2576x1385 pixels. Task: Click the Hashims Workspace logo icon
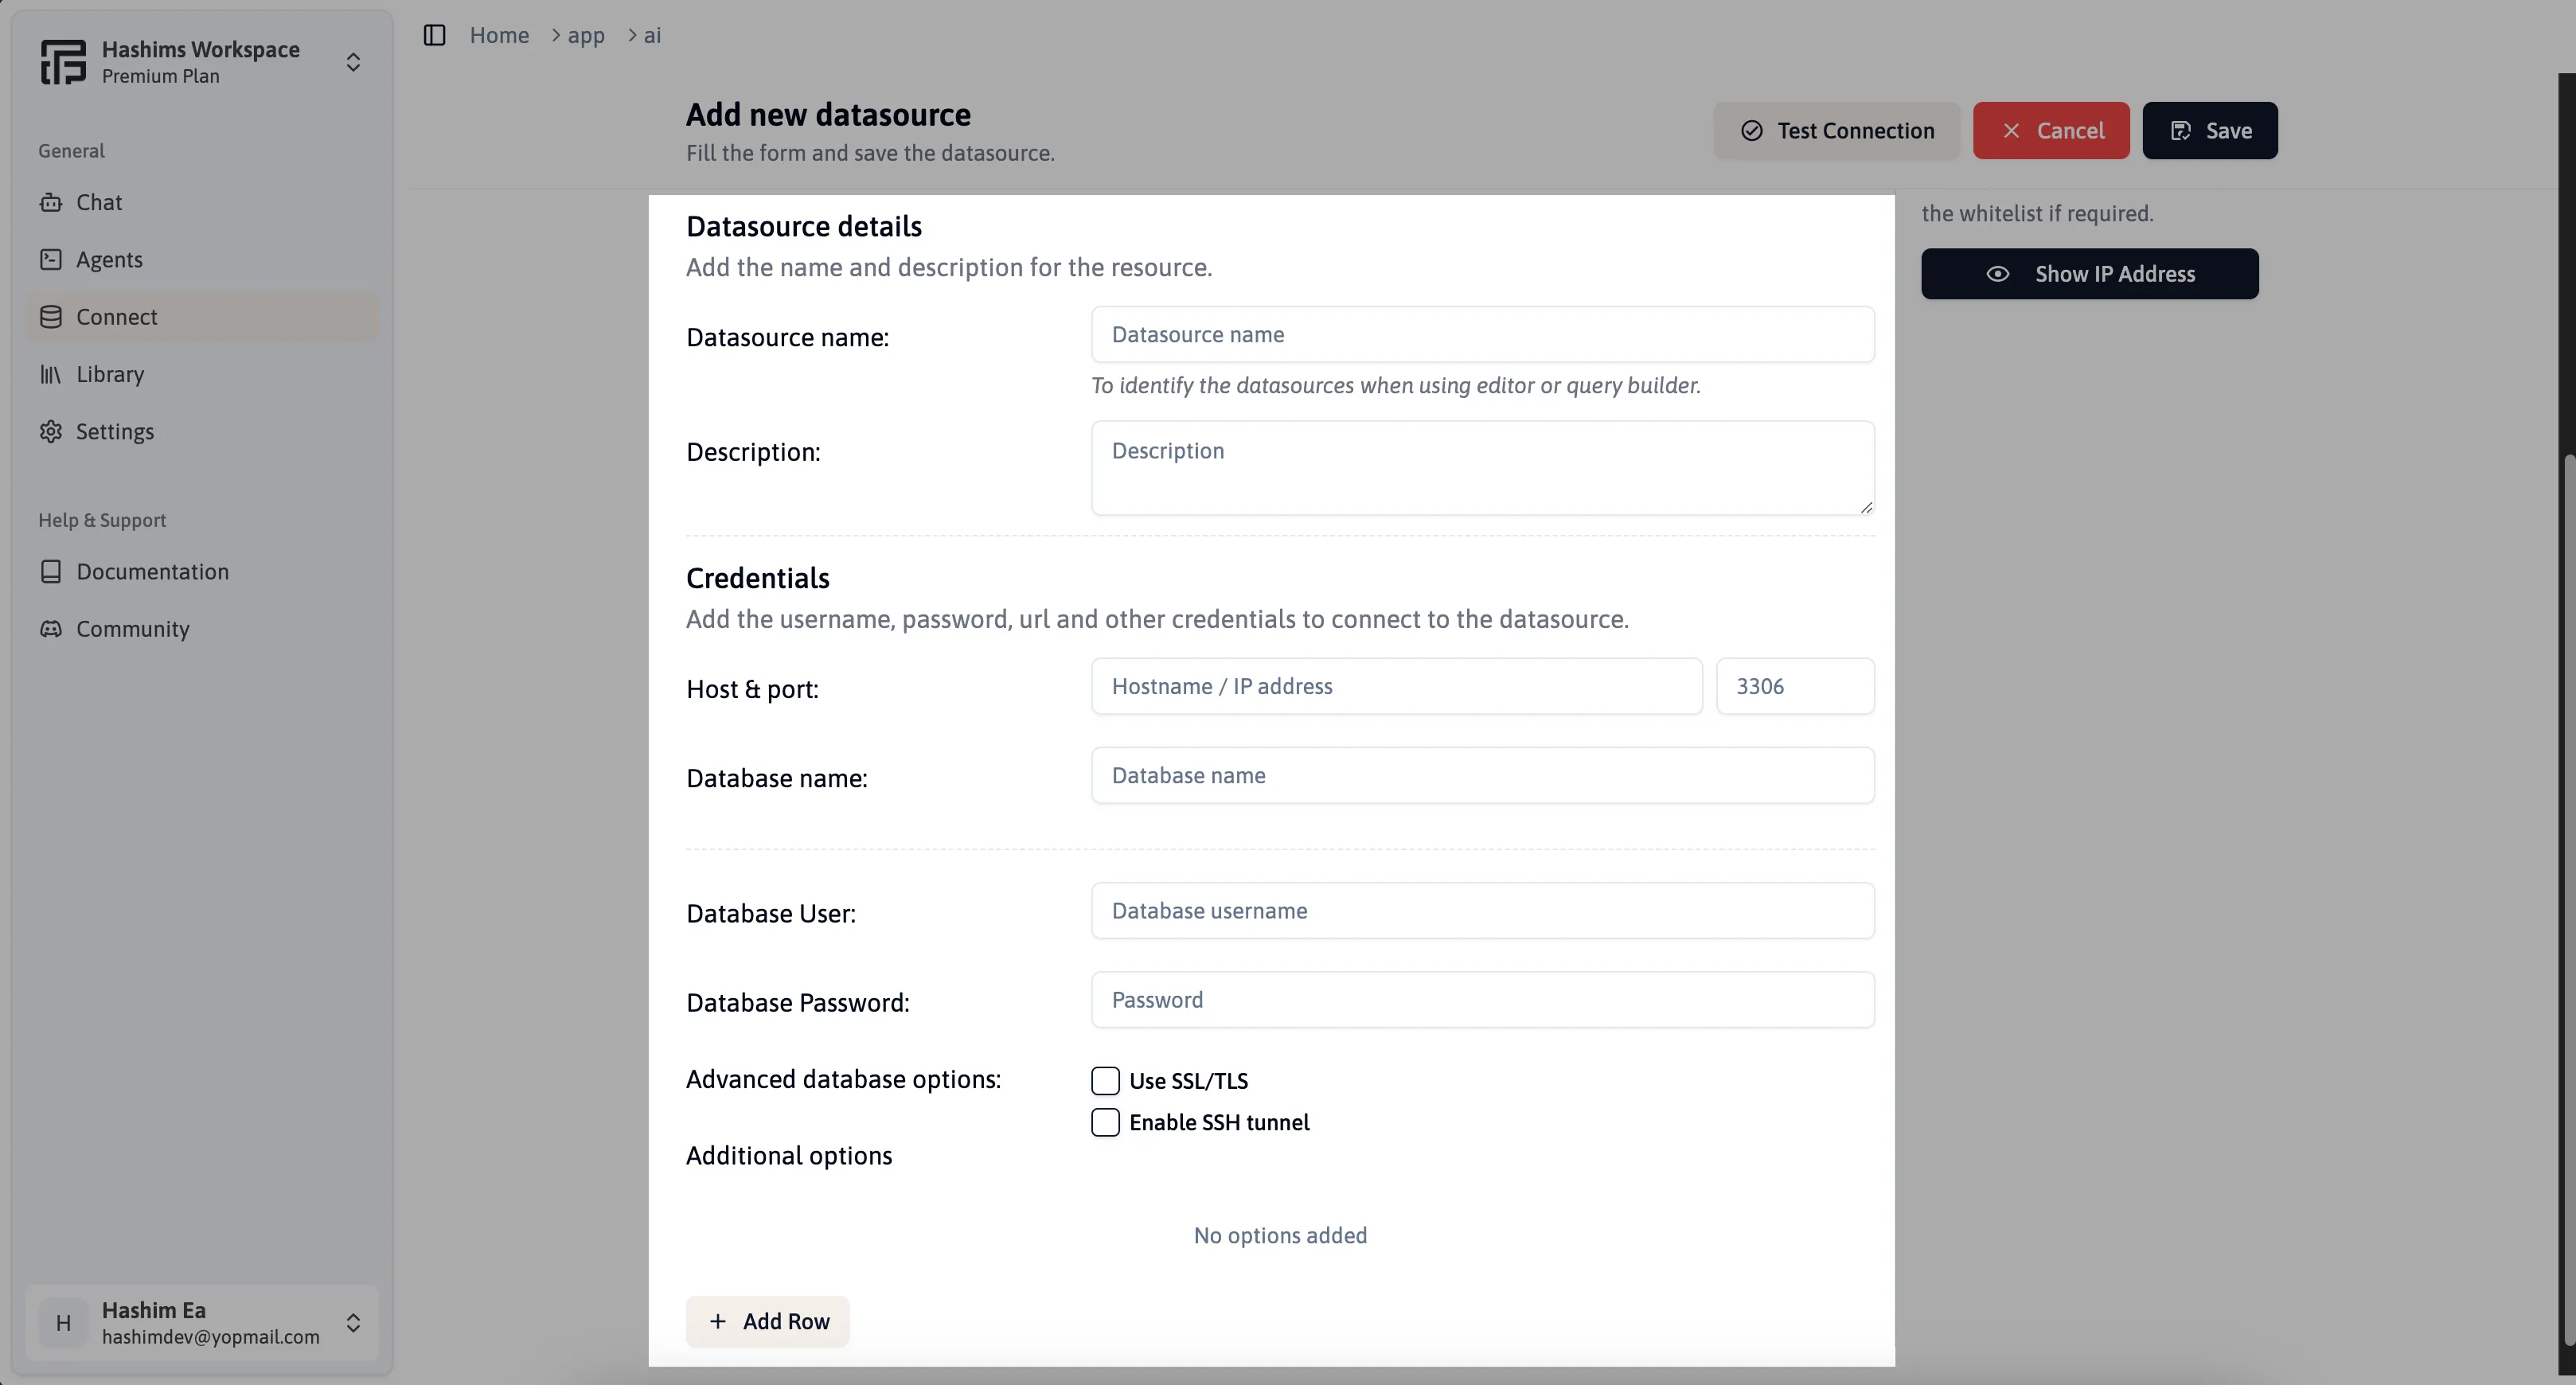[63, 62]
